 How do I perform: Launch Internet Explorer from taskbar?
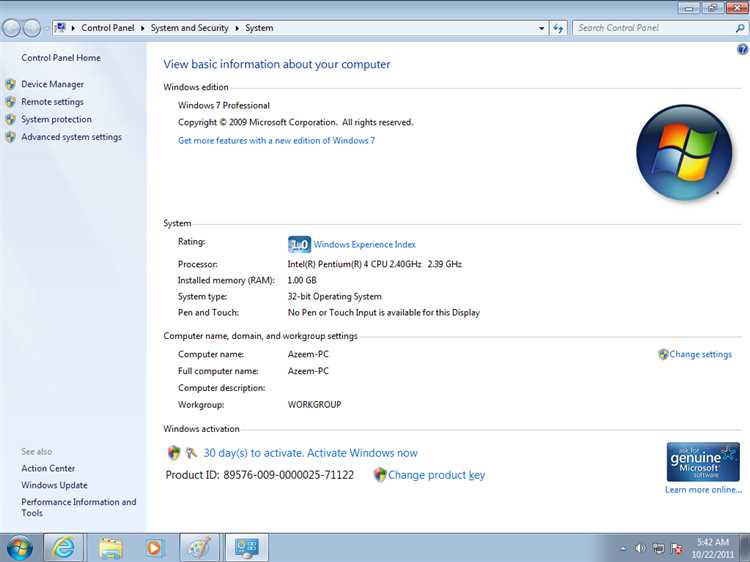[x=64, y=548]
